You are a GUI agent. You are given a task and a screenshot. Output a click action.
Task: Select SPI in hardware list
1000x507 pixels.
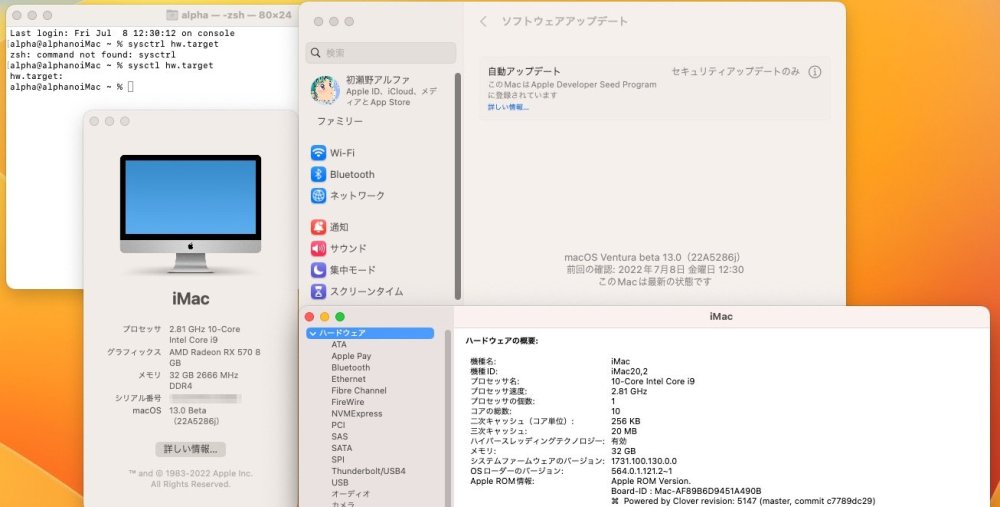[338, 459]
